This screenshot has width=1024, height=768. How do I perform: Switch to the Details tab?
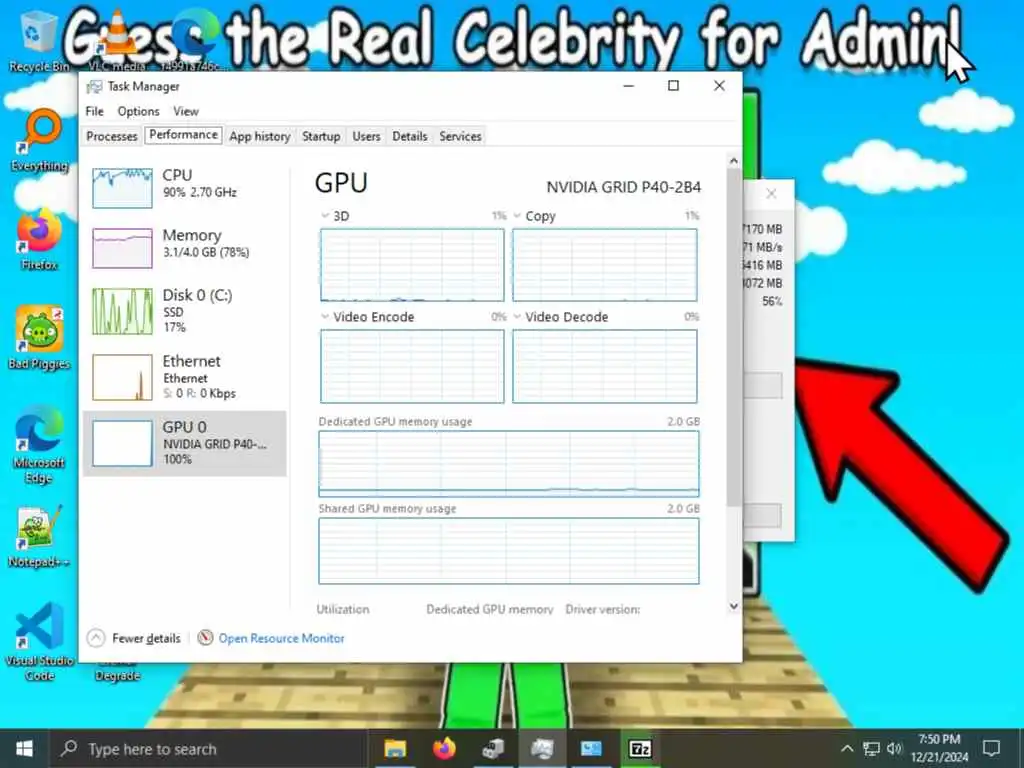point(409,136)
